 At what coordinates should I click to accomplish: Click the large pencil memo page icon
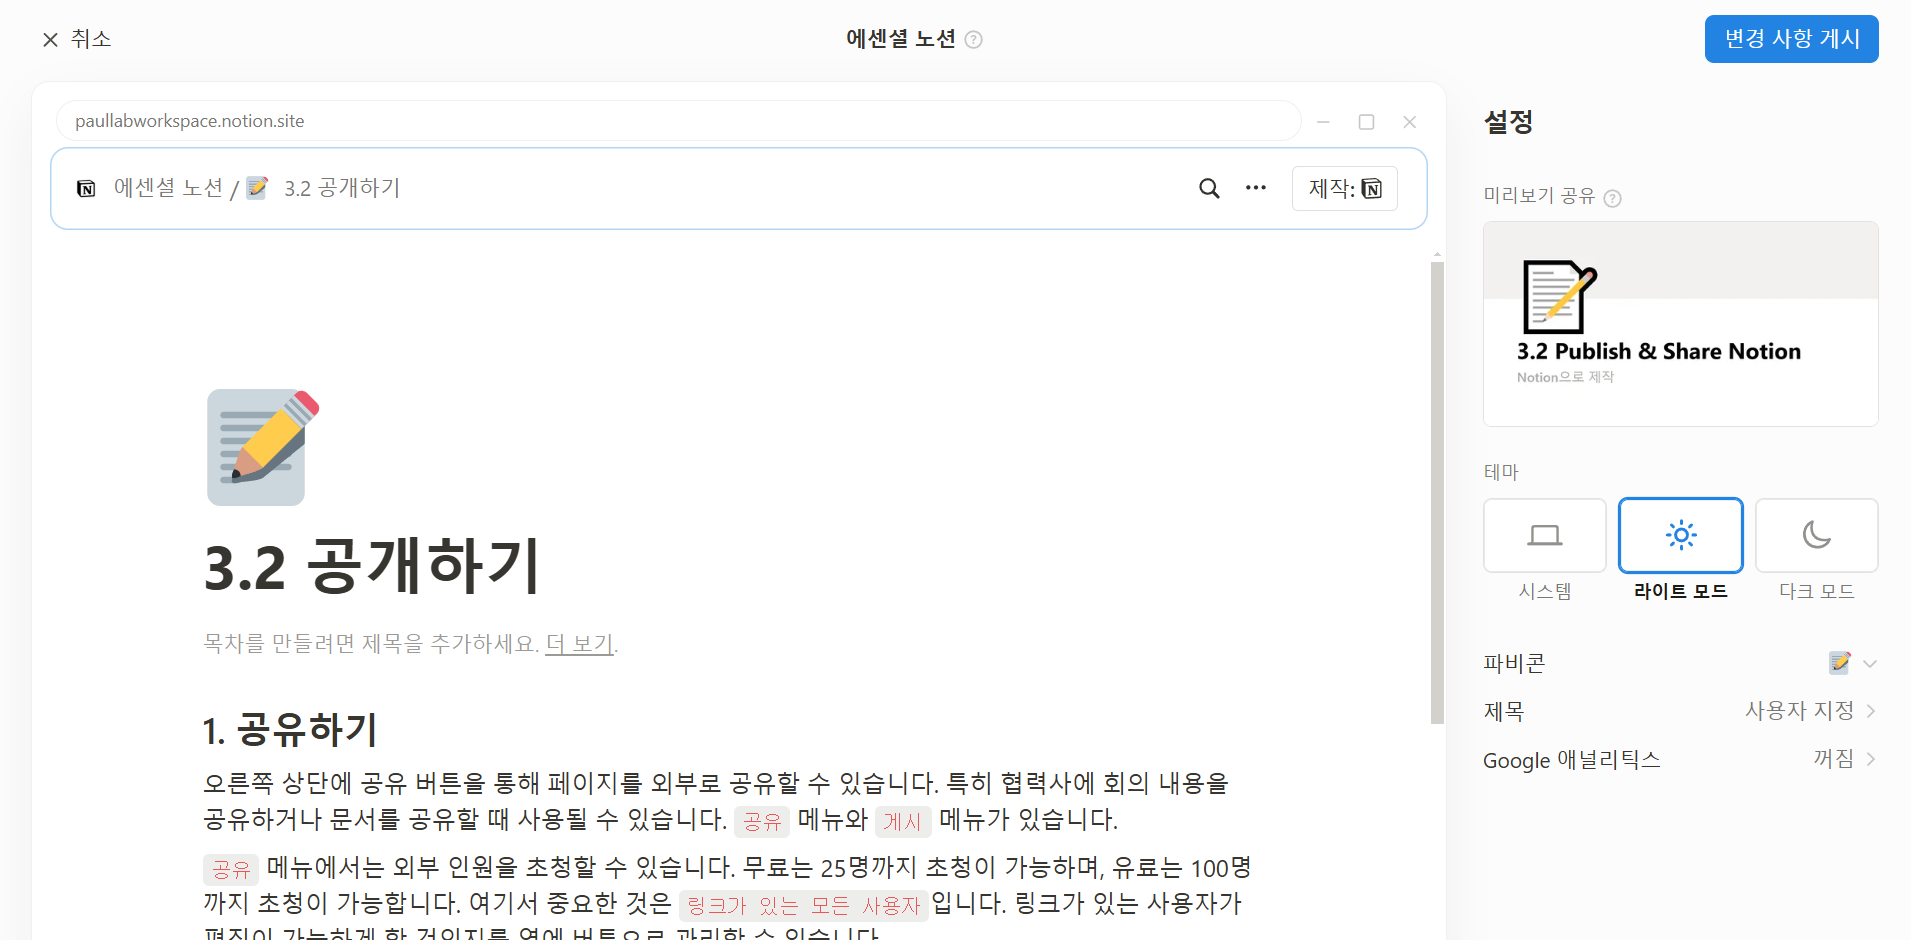[x=263, y=447]
